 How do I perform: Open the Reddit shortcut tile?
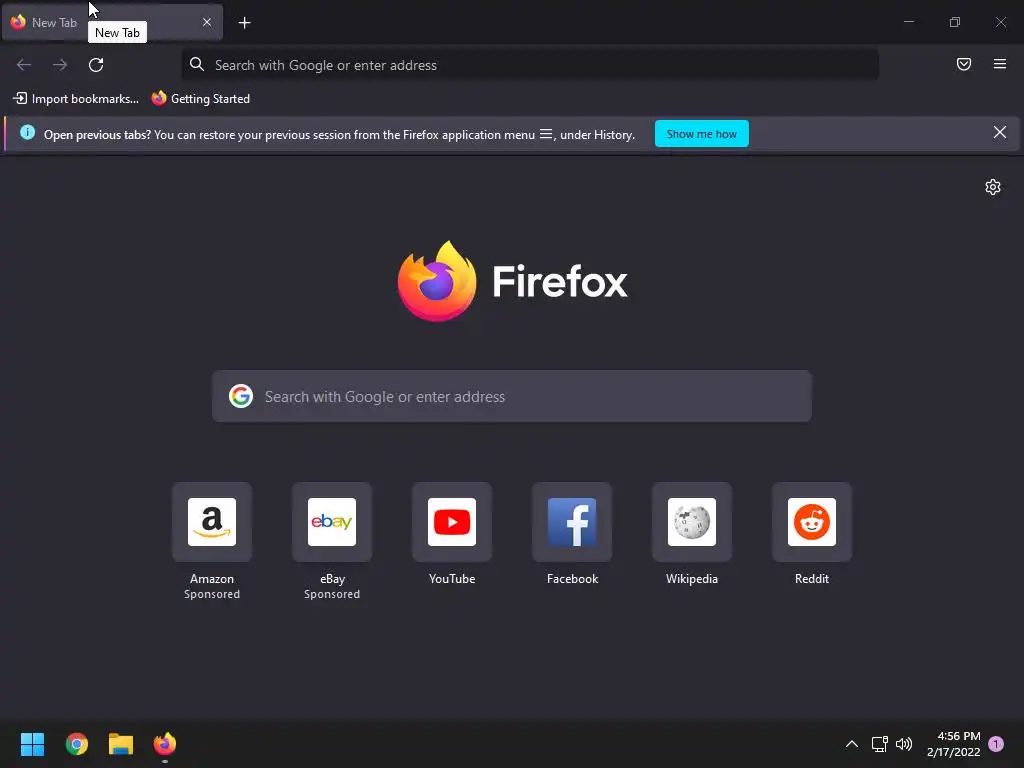pyautogui.click(x=812, y=522)
